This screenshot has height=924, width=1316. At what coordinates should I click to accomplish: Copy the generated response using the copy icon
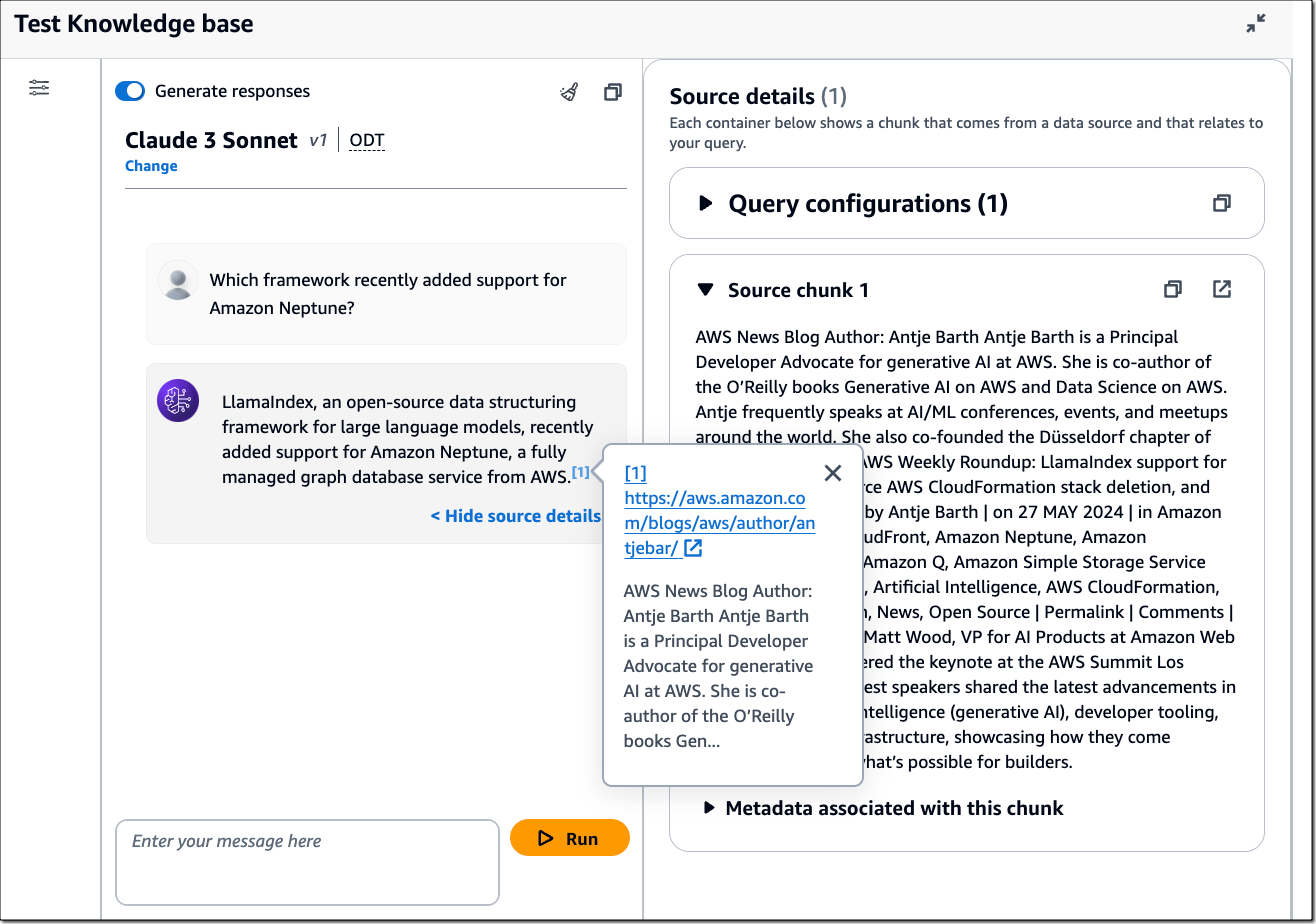[612, 91]
